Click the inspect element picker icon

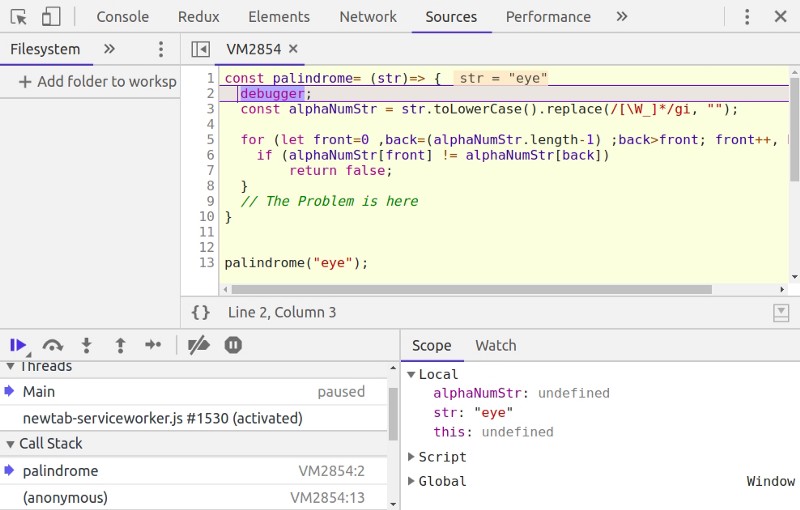[18, 17]
